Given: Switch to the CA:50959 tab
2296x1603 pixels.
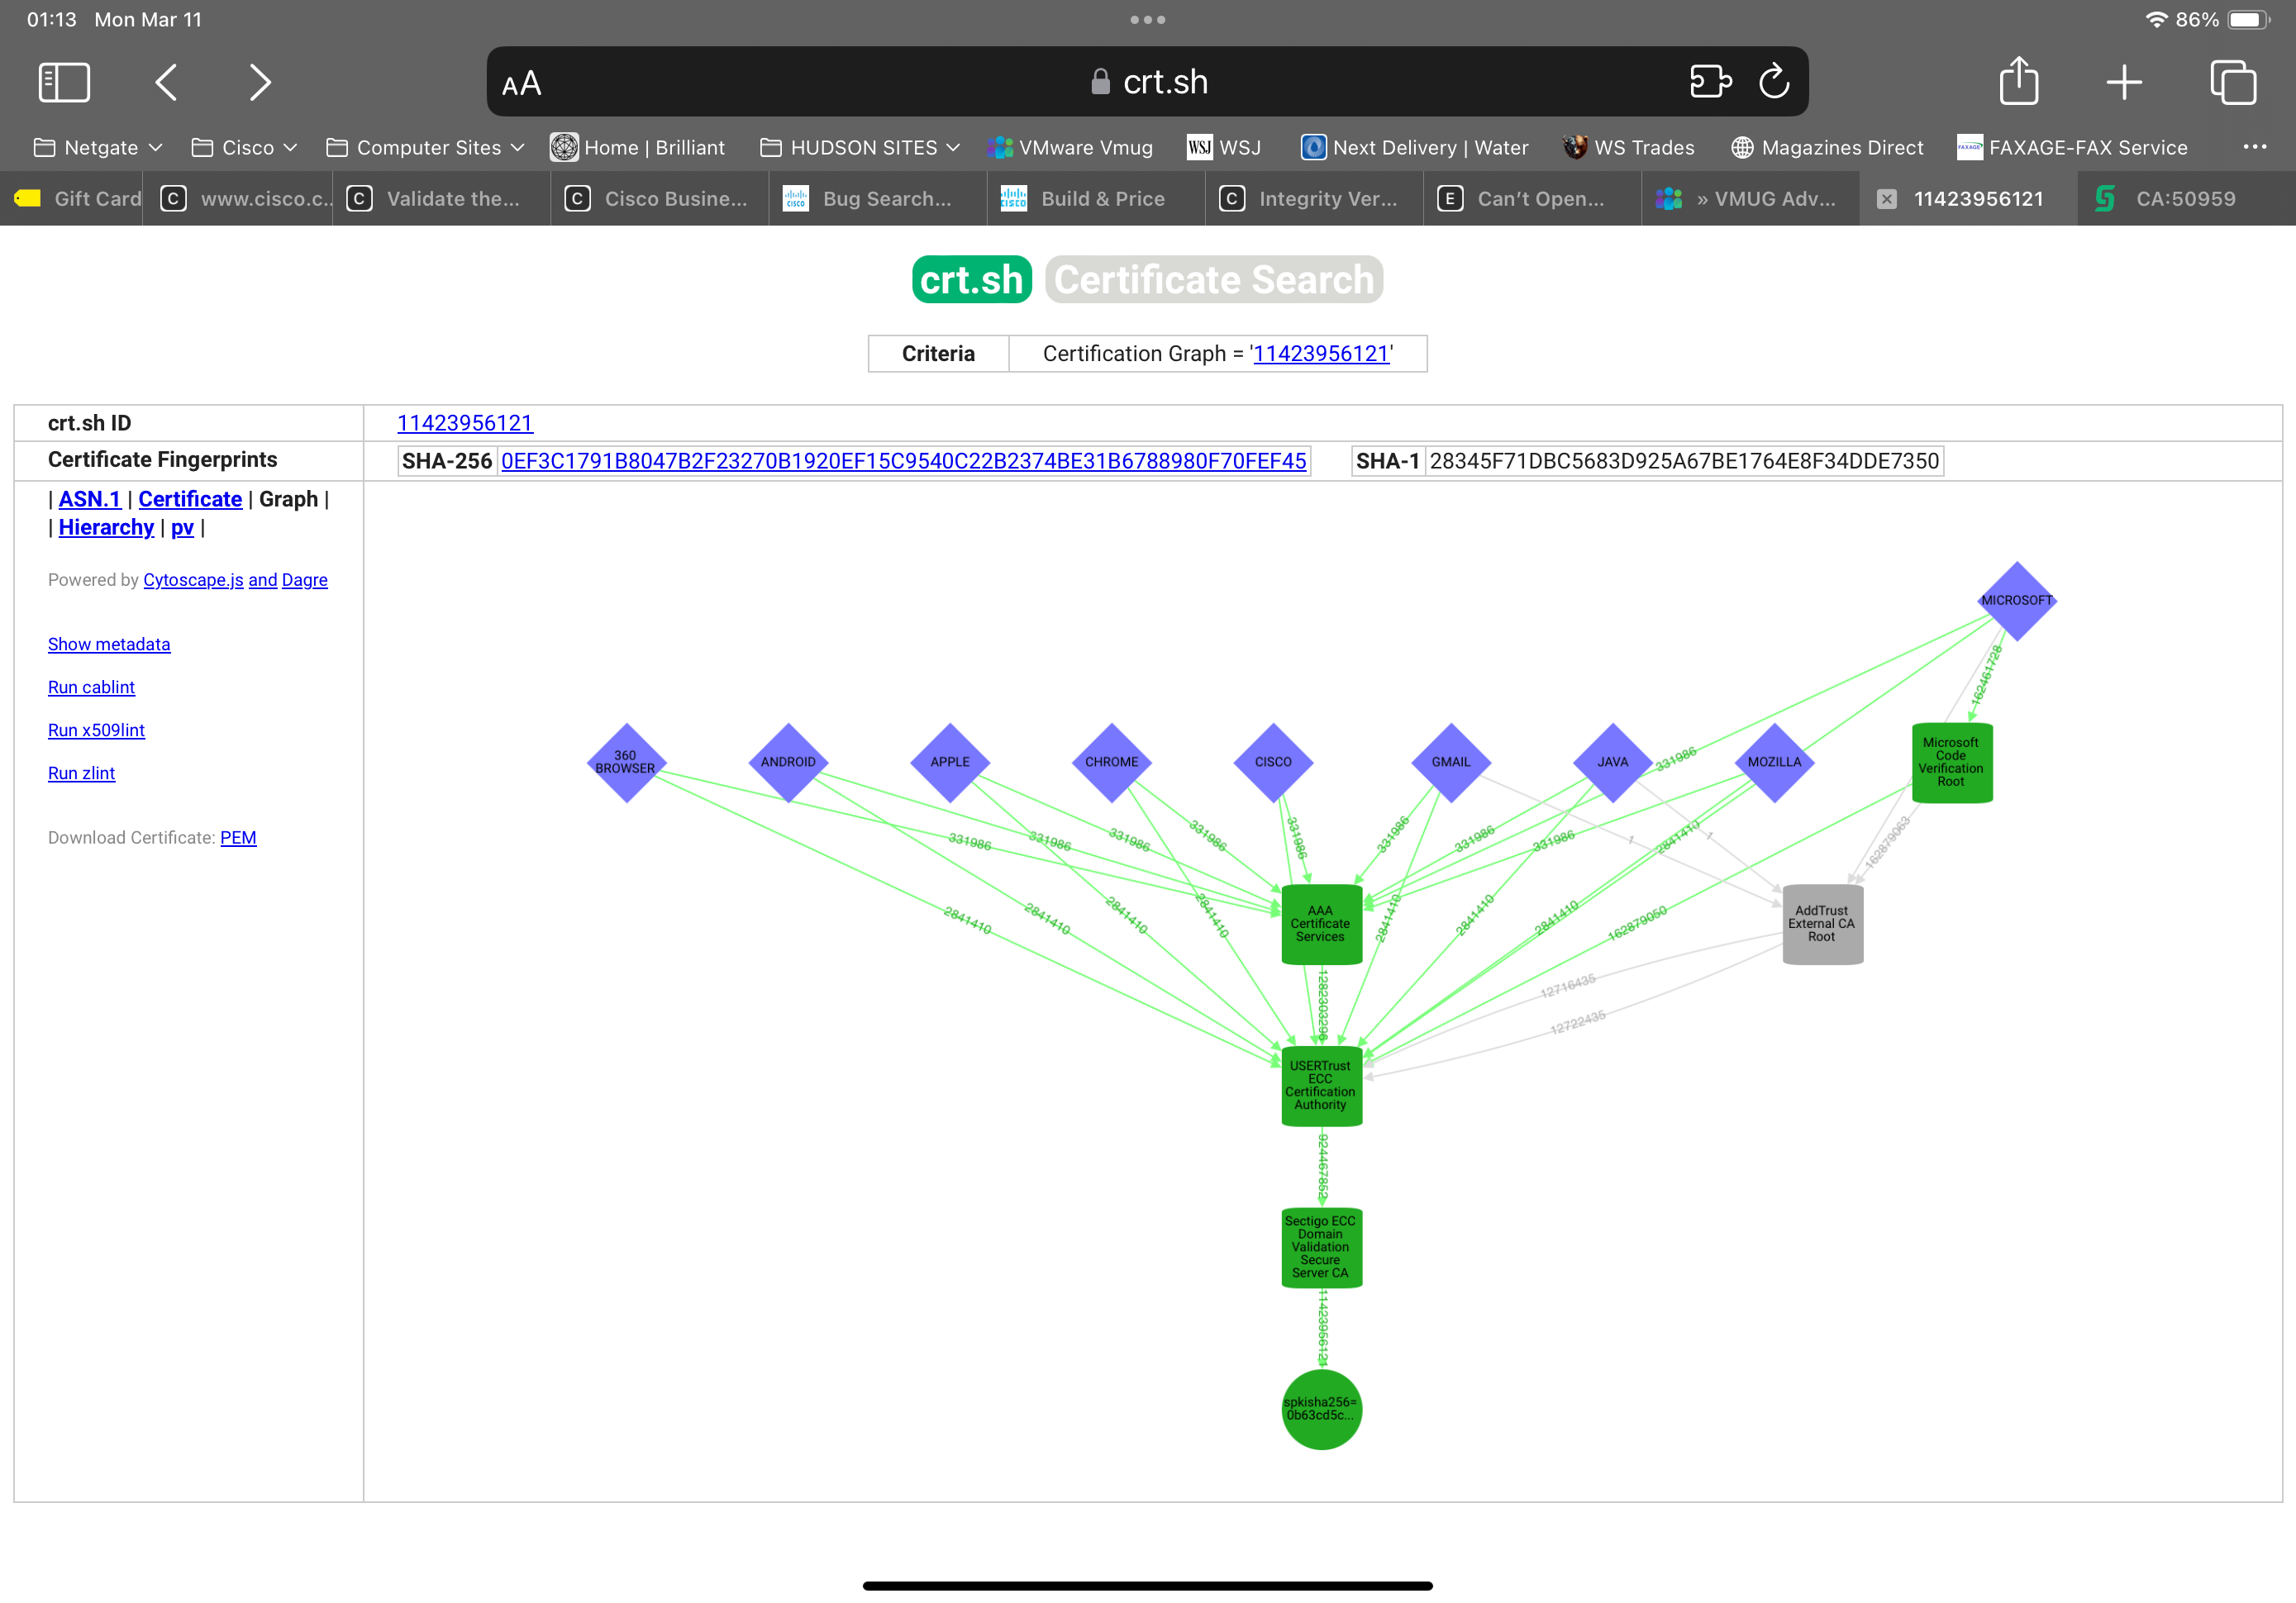Looking at the screenshot, I should [x=2185, y=199].
